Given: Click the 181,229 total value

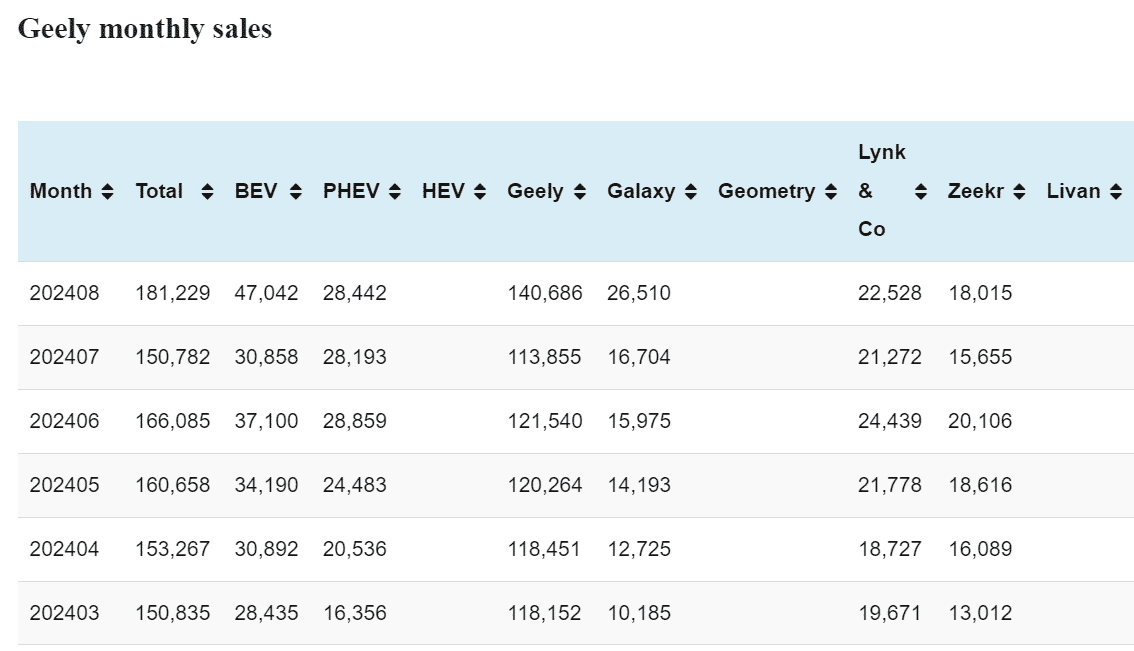Looking at the screenshot, I should (172, 293).
